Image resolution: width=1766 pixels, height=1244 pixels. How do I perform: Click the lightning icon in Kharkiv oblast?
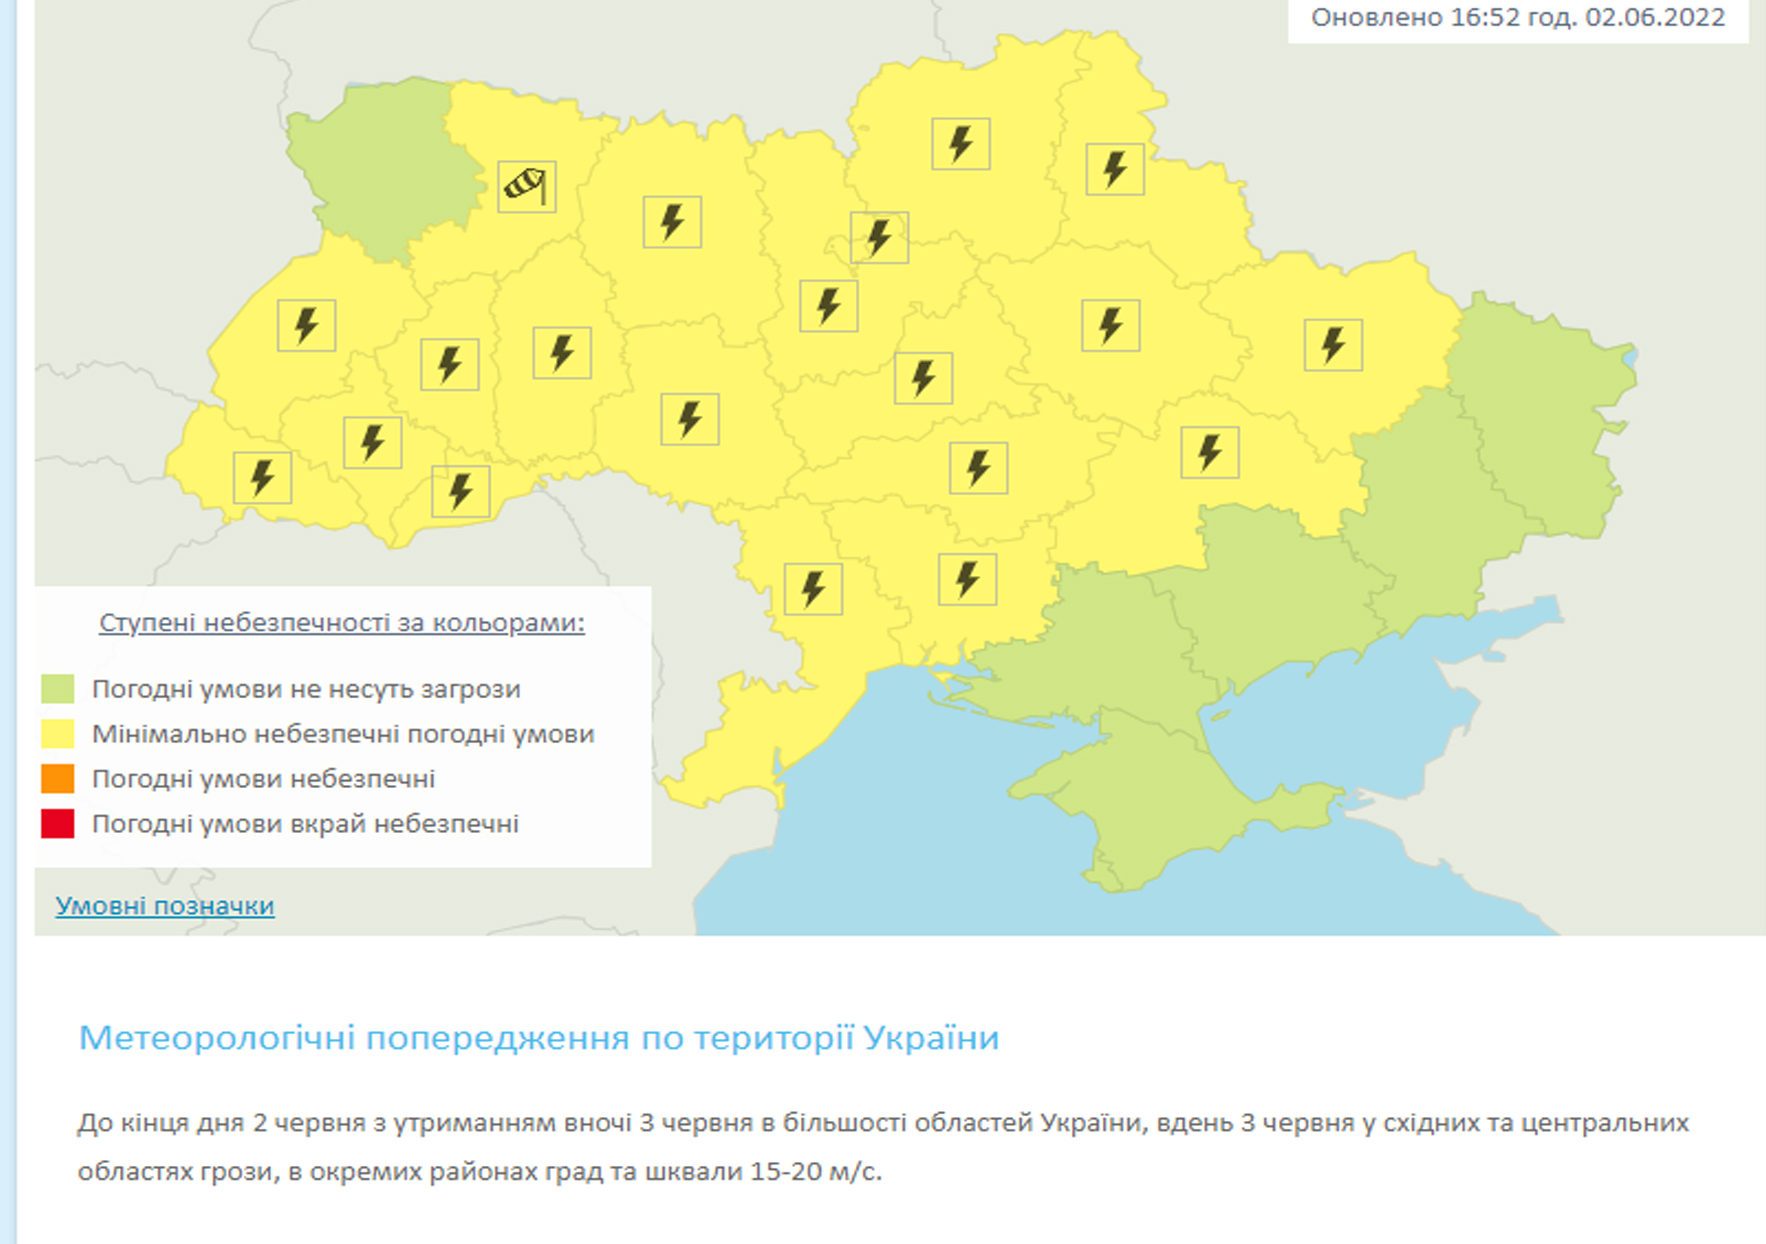[1333, 345]
